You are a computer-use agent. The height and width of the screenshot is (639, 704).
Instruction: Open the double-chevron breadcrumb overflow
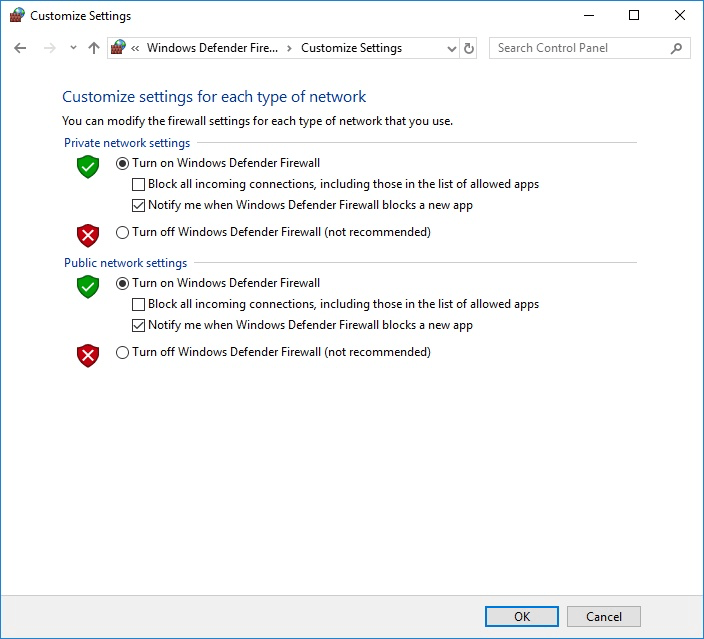point(135,48)
